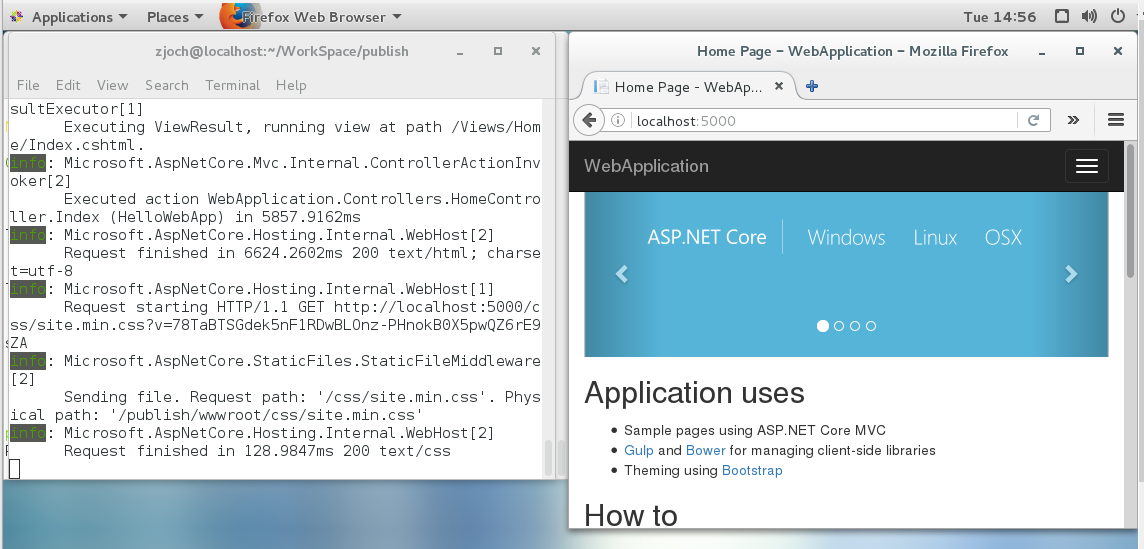Show site information icon in URL bar
The height and width of the screenshot is (549, 1144).
coord(618,120)
